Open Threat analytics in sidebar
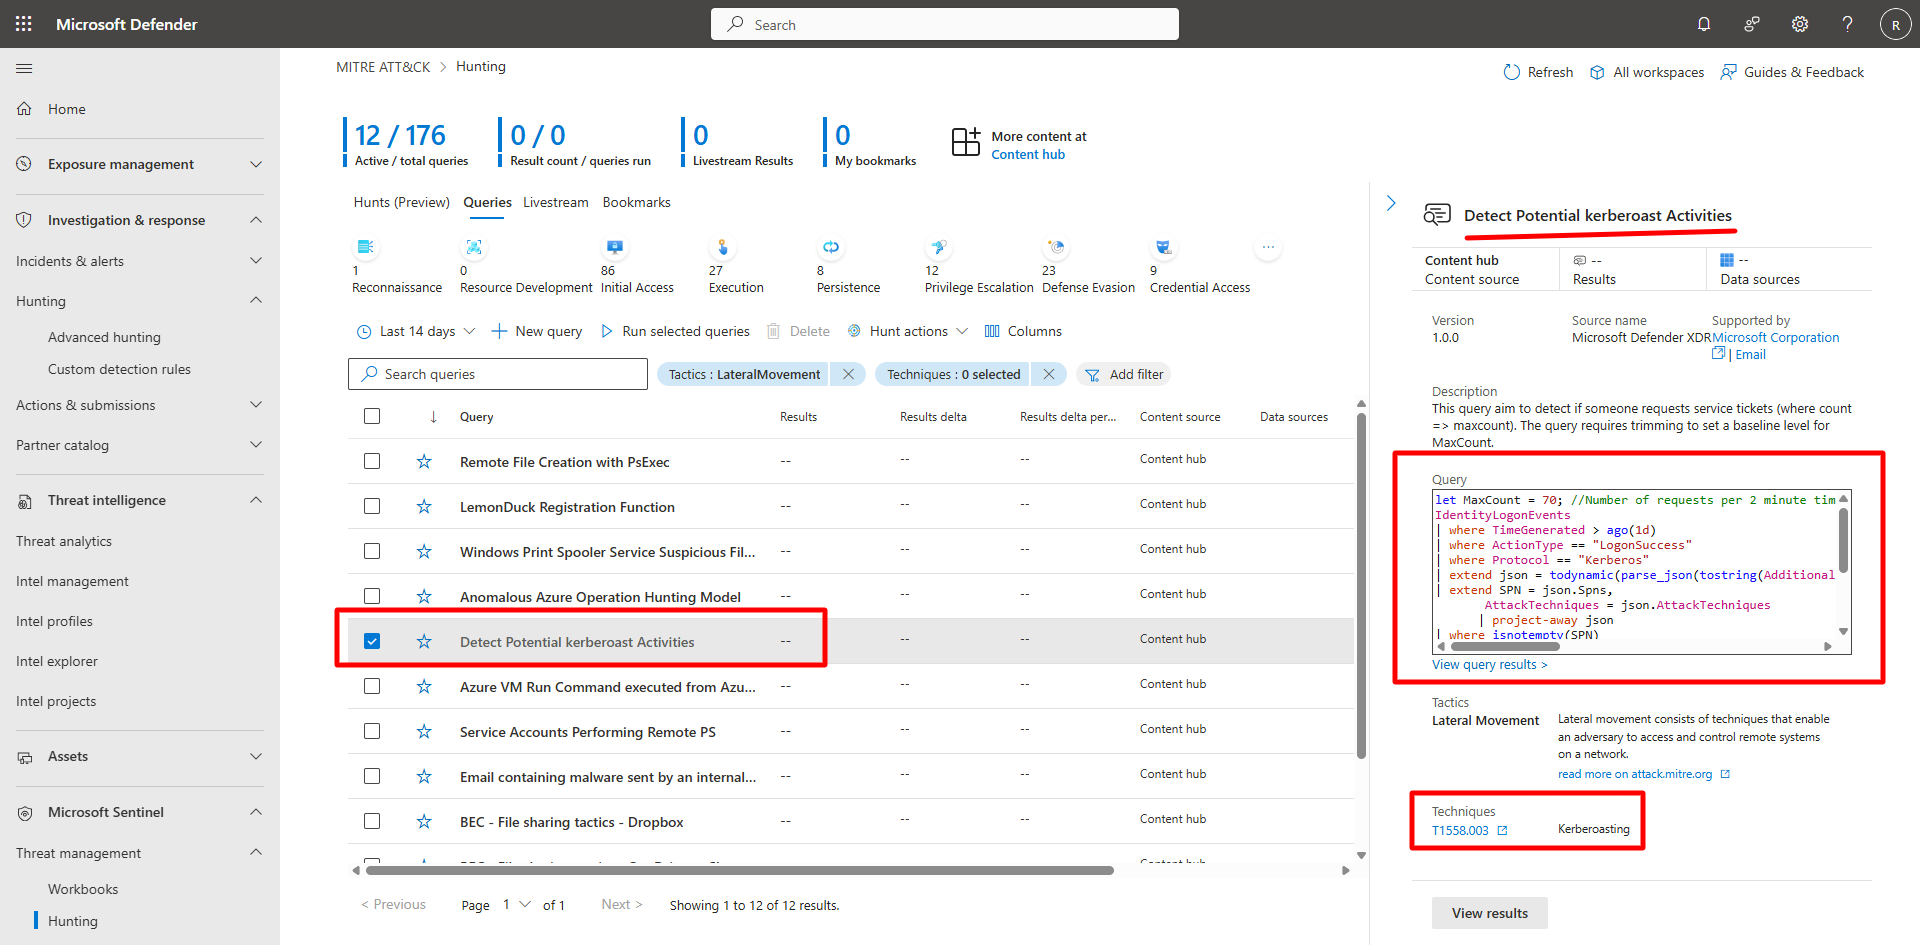1920x945 pixels. coord(64,541)
